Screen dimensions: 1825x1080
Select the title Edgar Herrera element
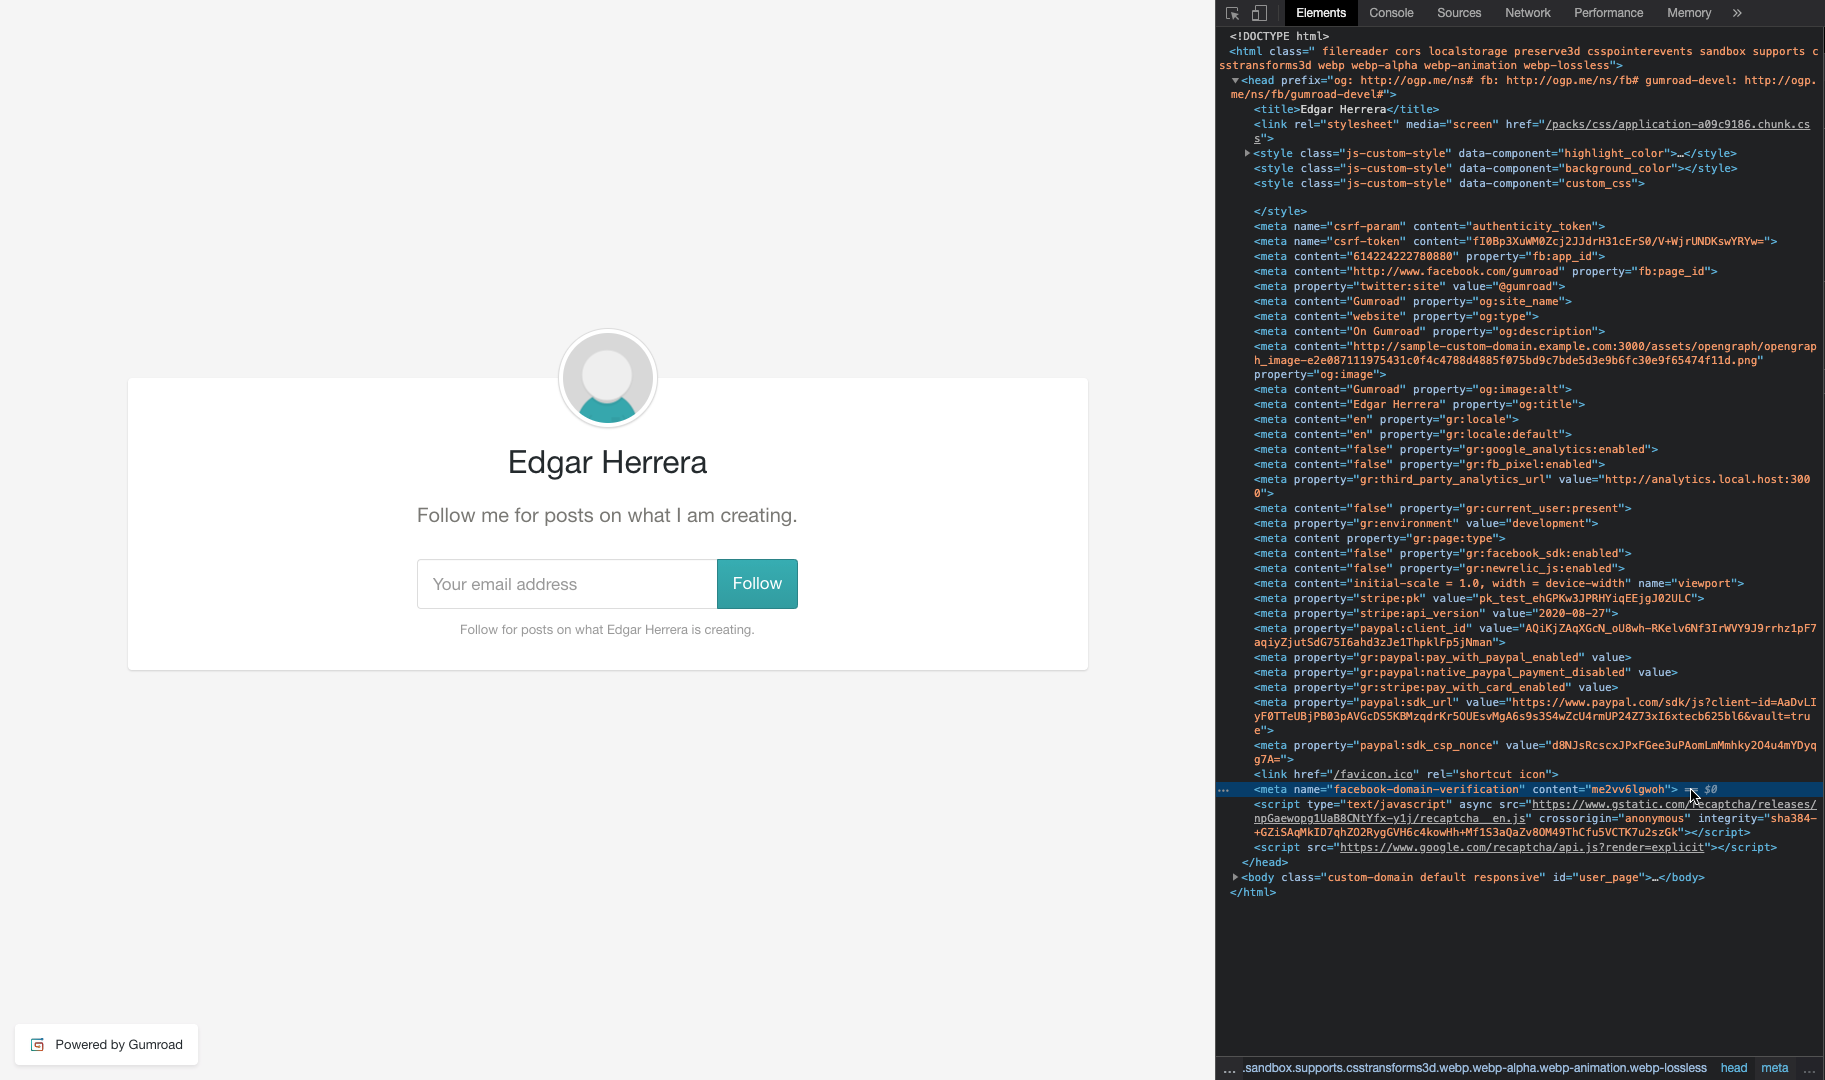(x=1346, y=109)
